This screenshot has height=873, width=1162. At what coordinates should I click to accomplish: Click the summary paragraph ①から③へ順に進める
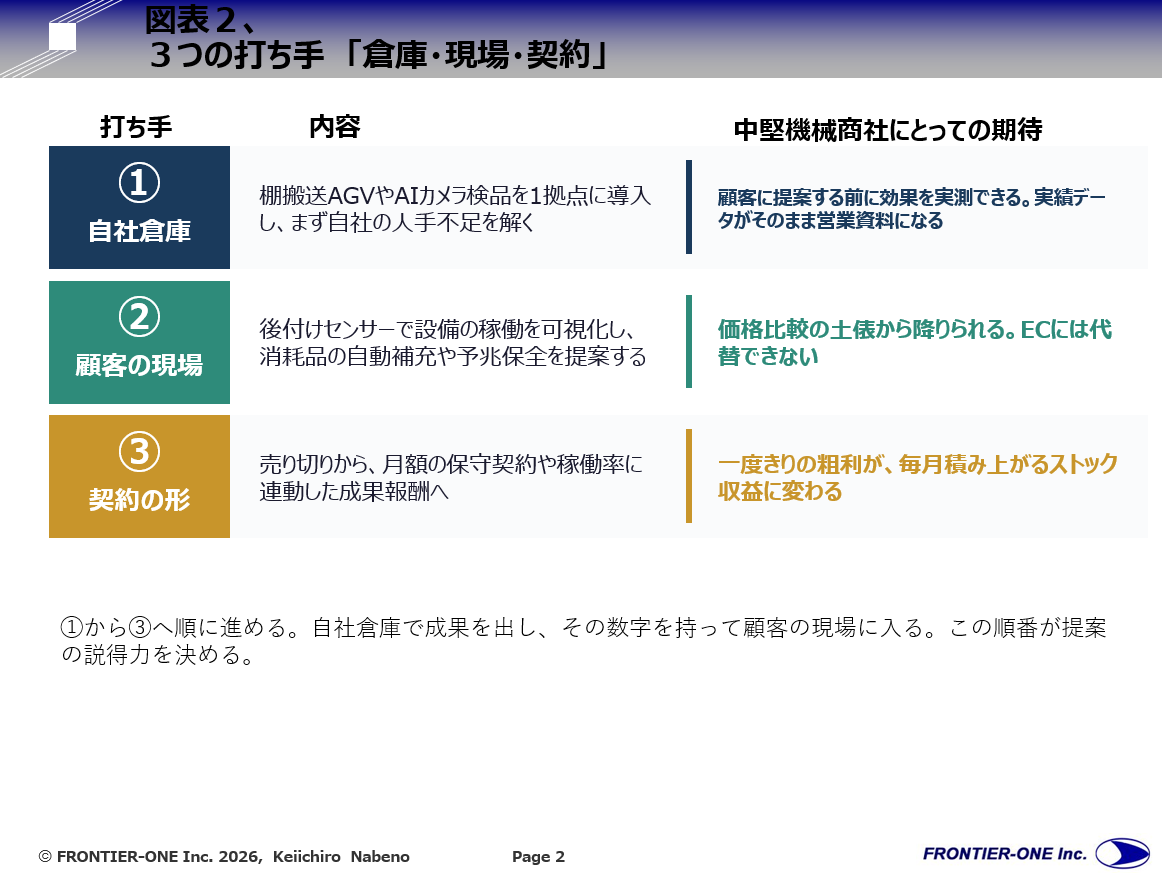(x=583, y=641)
